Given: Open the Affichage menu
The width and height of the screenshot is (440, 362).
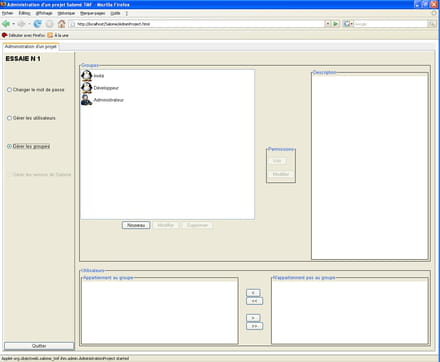Looking at the screenshot, I should point(44,13).
